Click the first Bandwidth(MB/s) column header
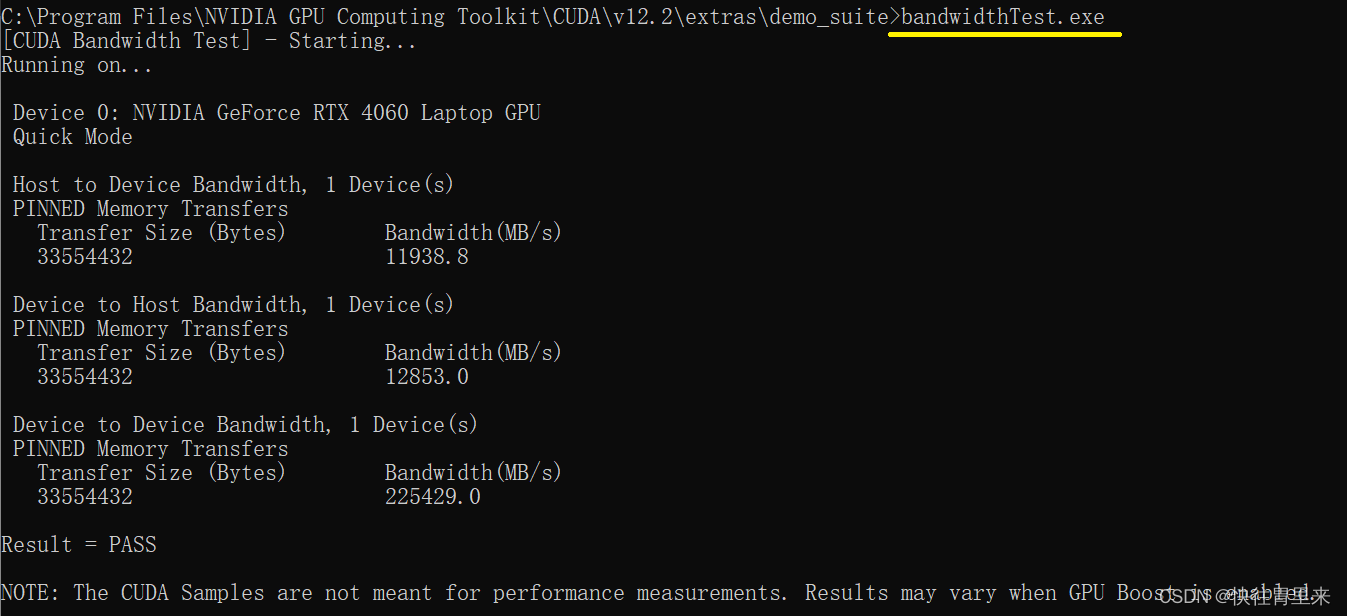The width and height of the screenshot is (1347, 616). 473,233
